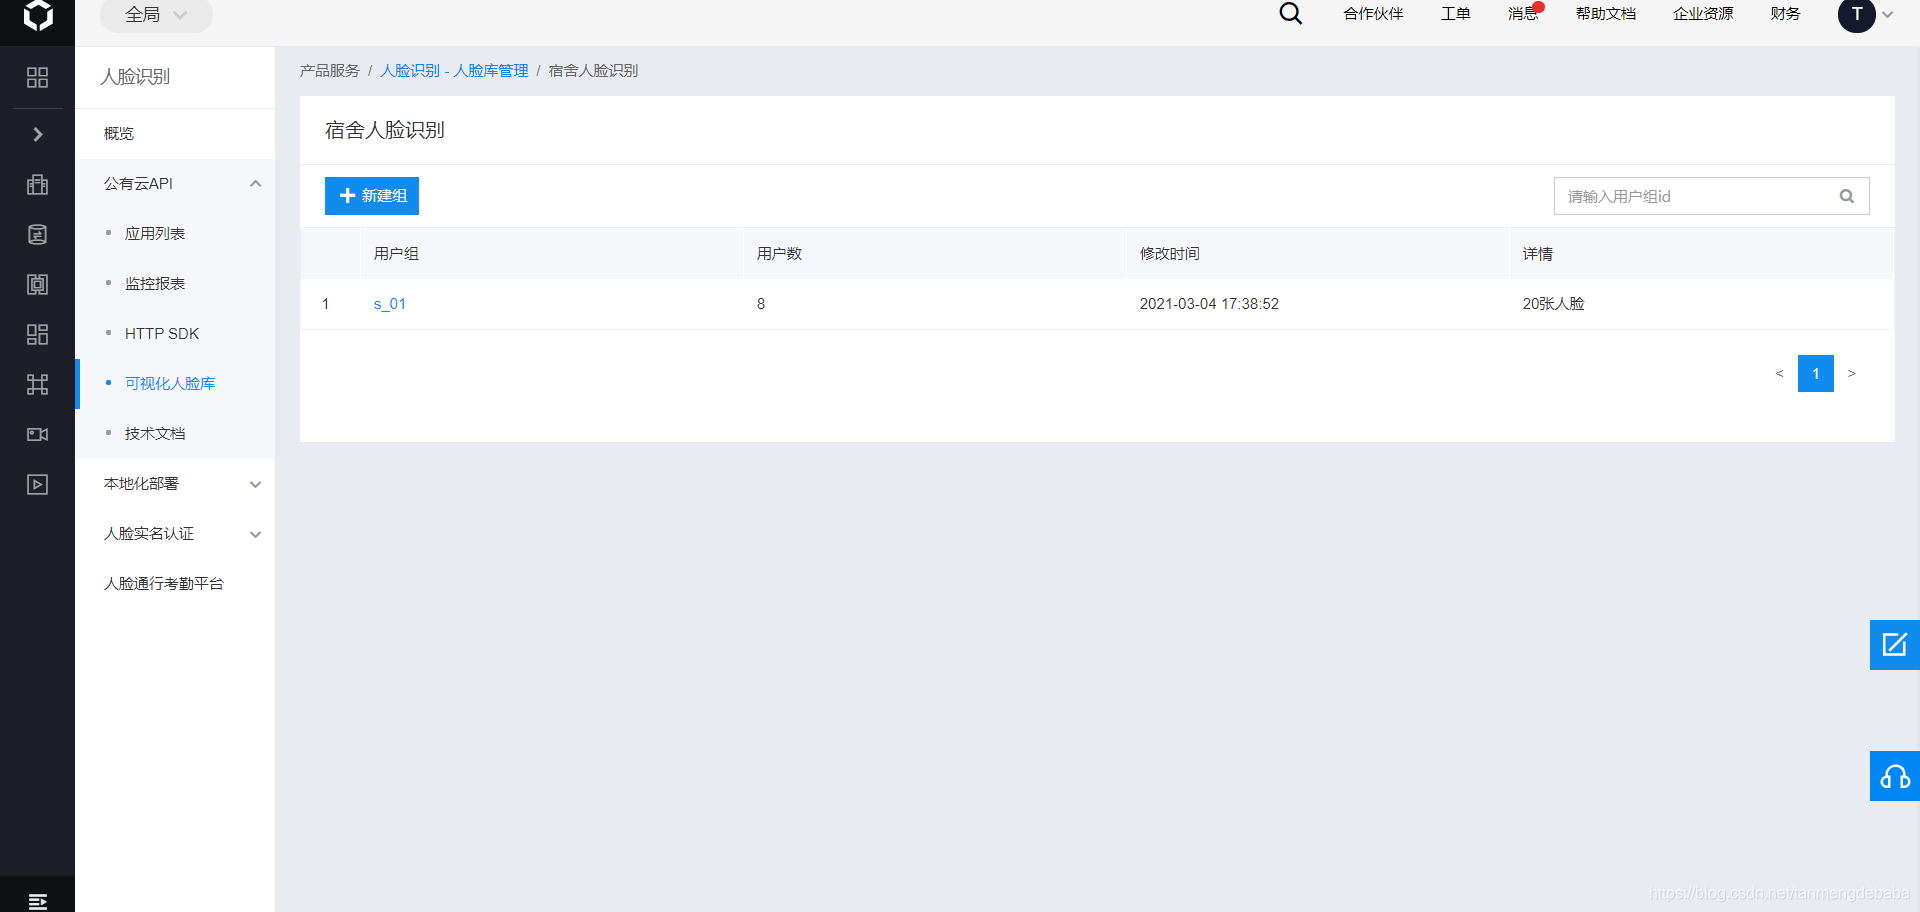Open the 全局 region dropdown

tap(156, 15)
